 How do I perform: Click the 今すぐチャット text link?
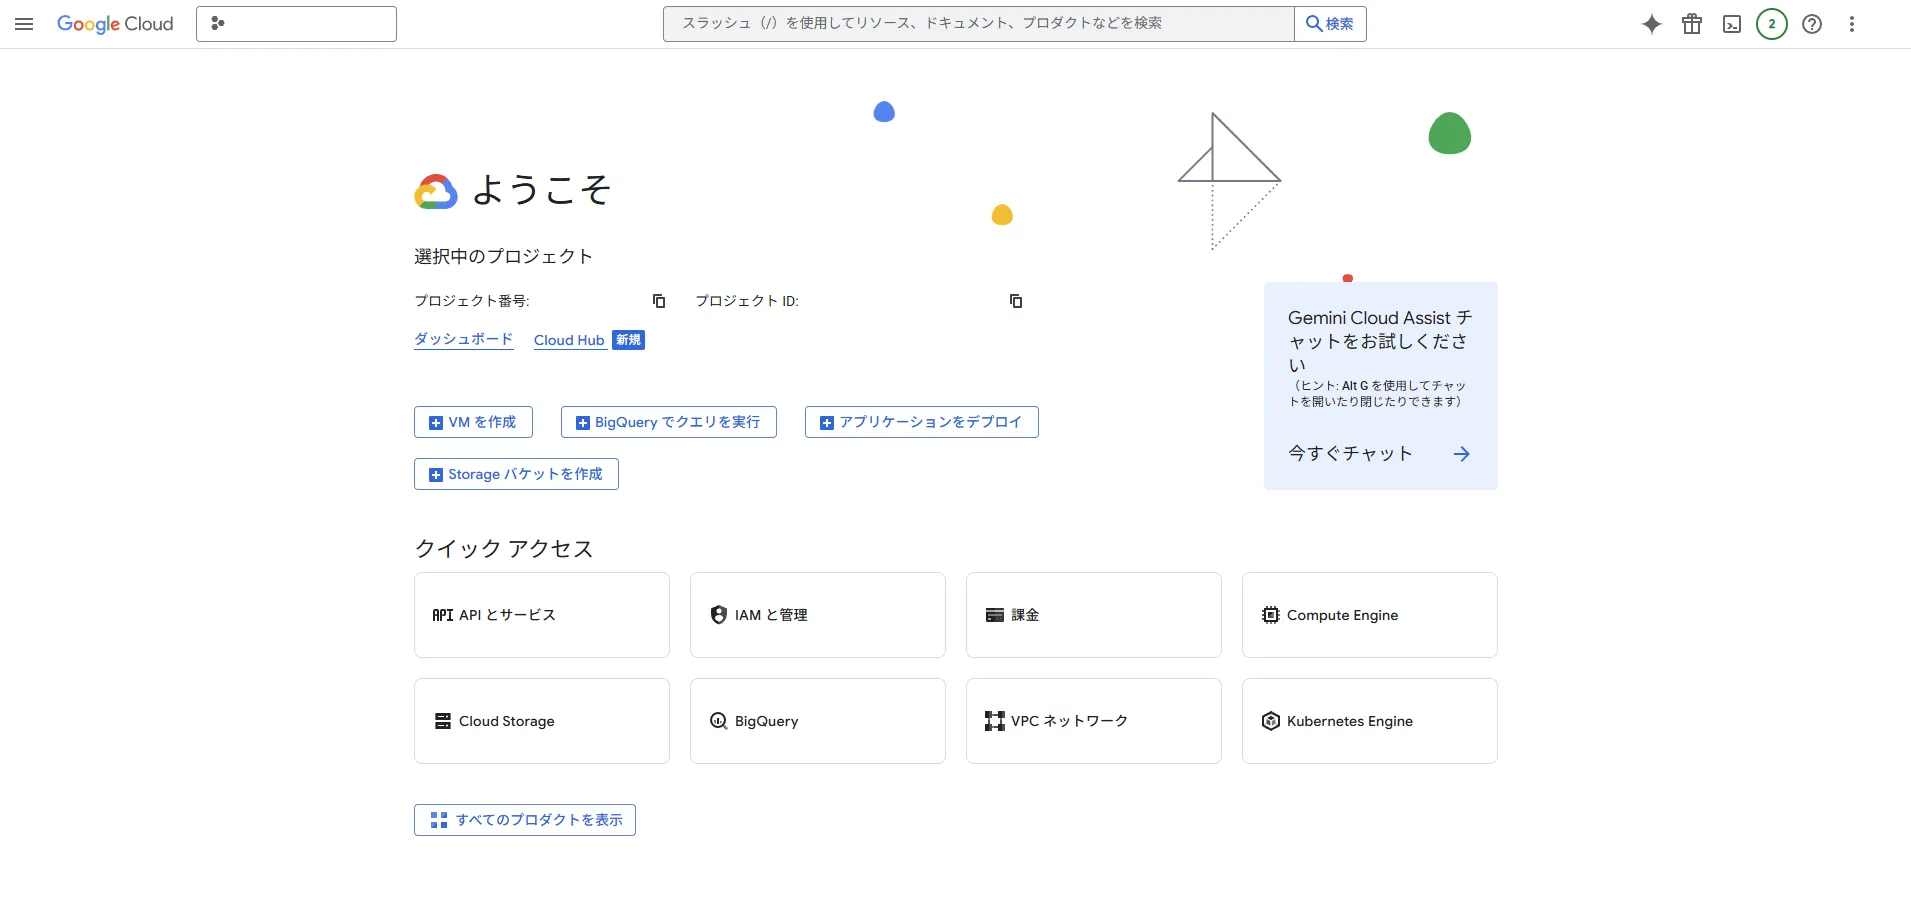[1350, 454]
